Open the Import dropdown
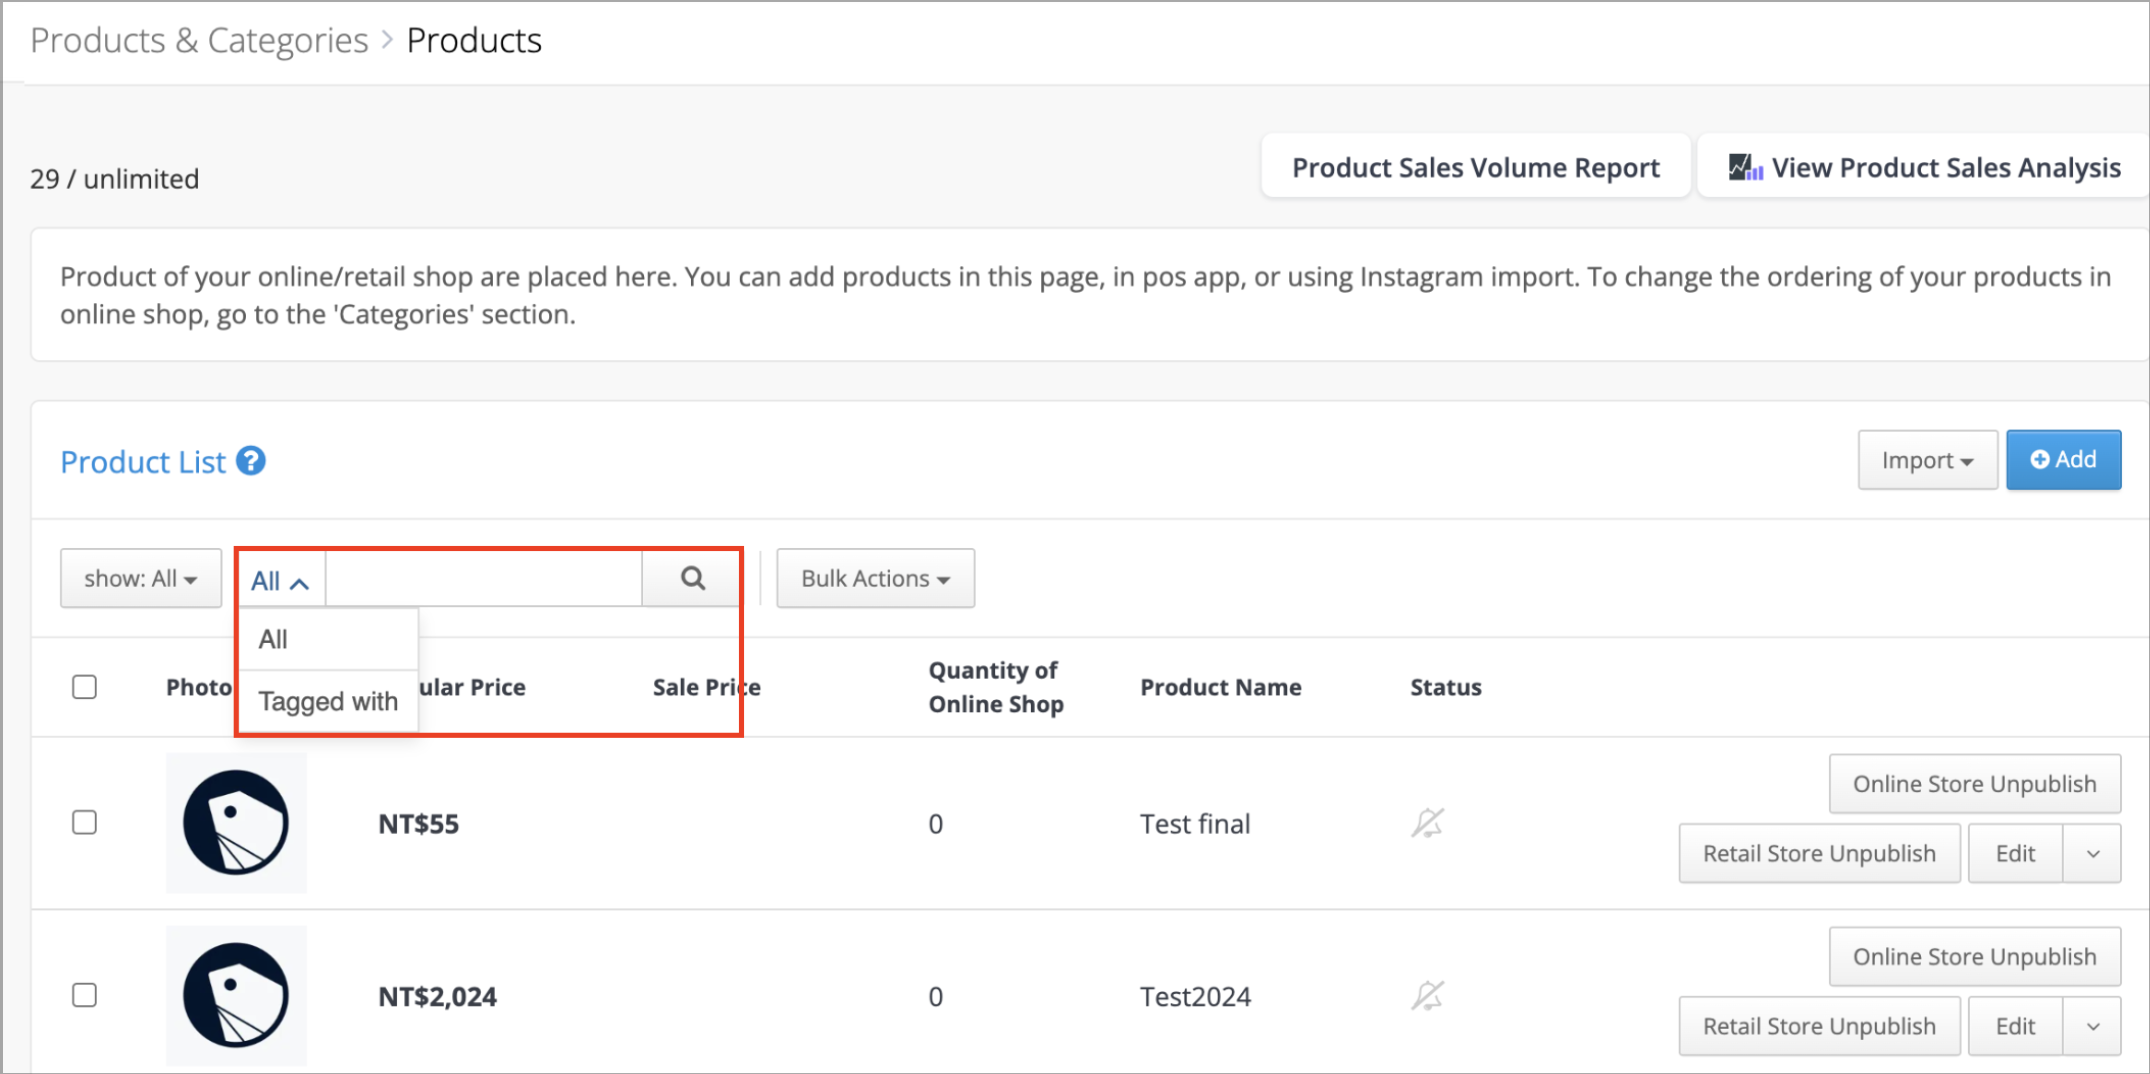The height and width of the screenshot is (1074, 2150). [x=1928, y=460]
